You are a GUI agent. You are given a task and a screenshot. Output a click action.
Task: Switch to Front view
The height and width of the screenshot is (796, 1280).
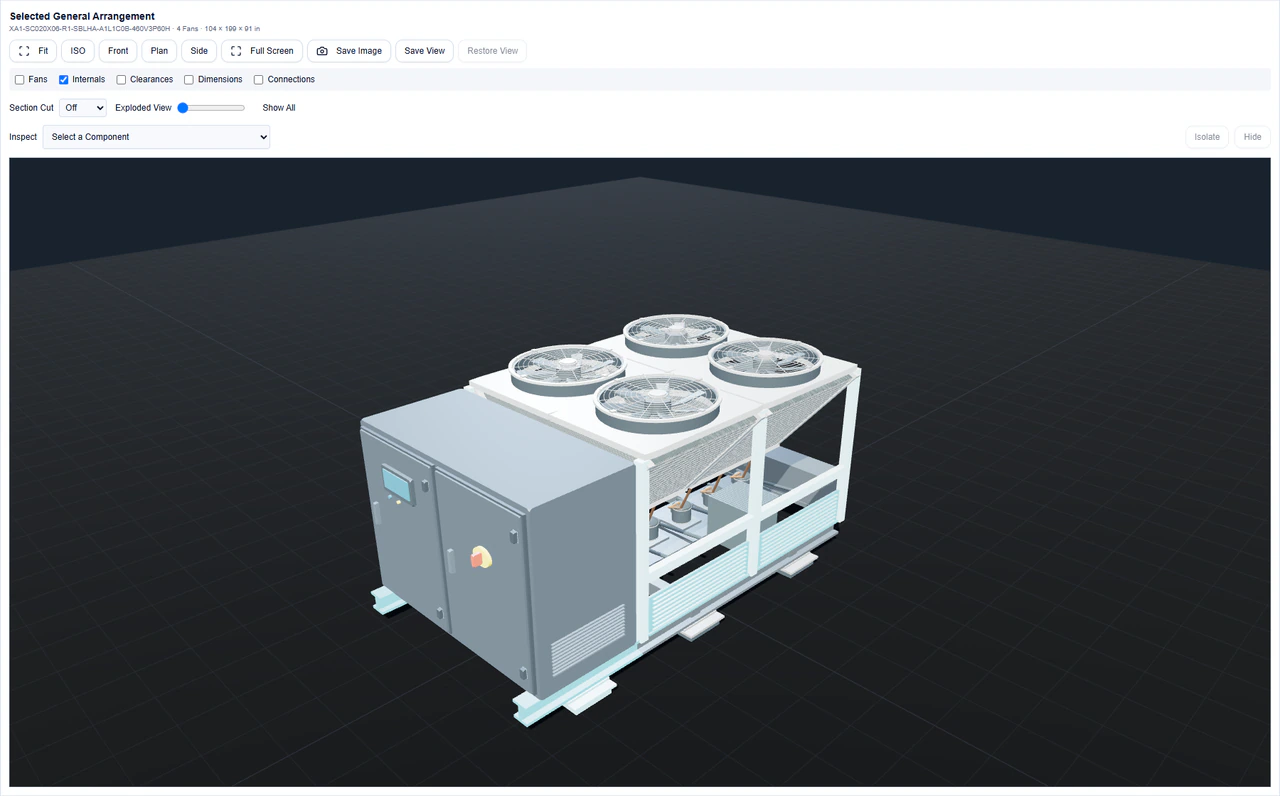click(118, 51)
